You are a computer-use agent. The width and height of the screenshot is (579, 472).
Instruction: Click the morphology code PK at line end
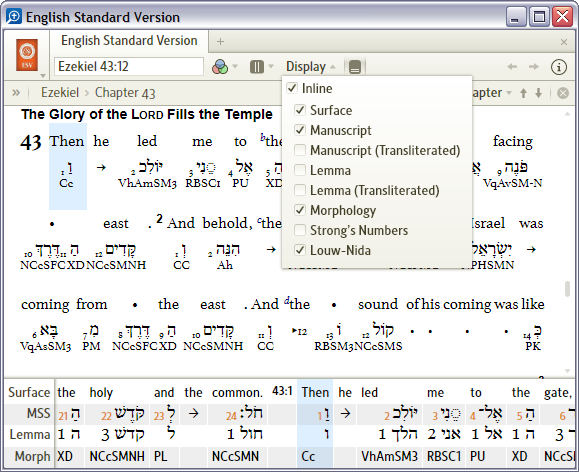coord(533,346)
